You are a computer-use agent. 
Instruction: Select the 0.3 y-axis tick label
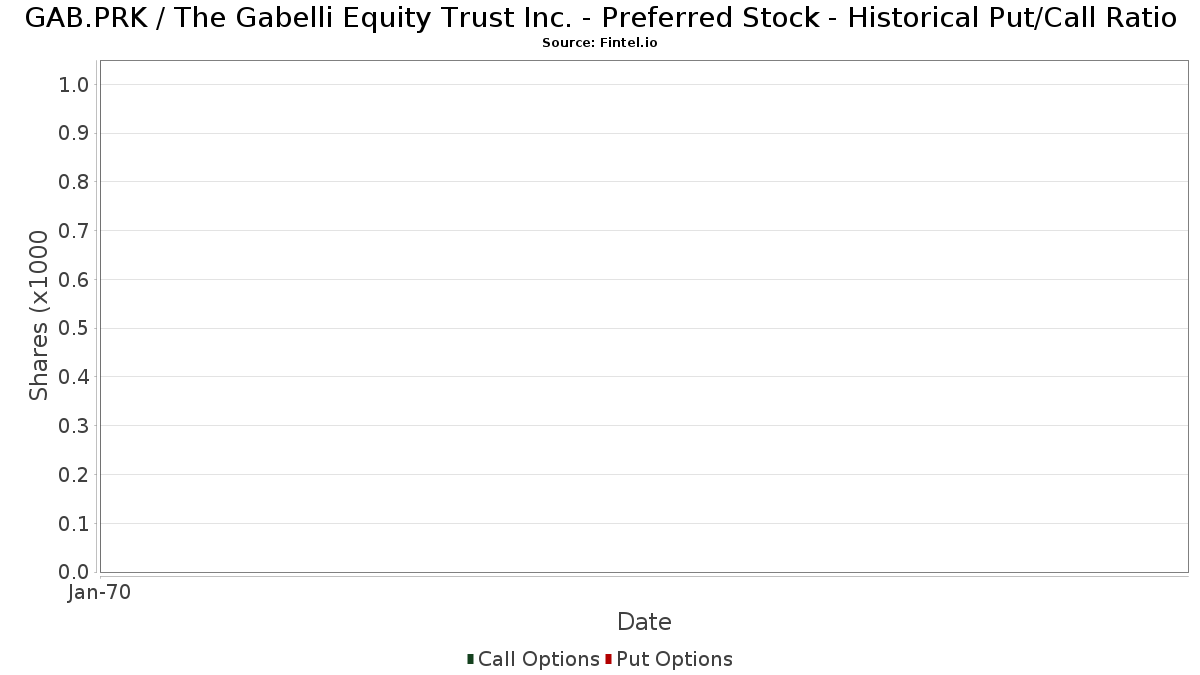(x=74, y=426)
